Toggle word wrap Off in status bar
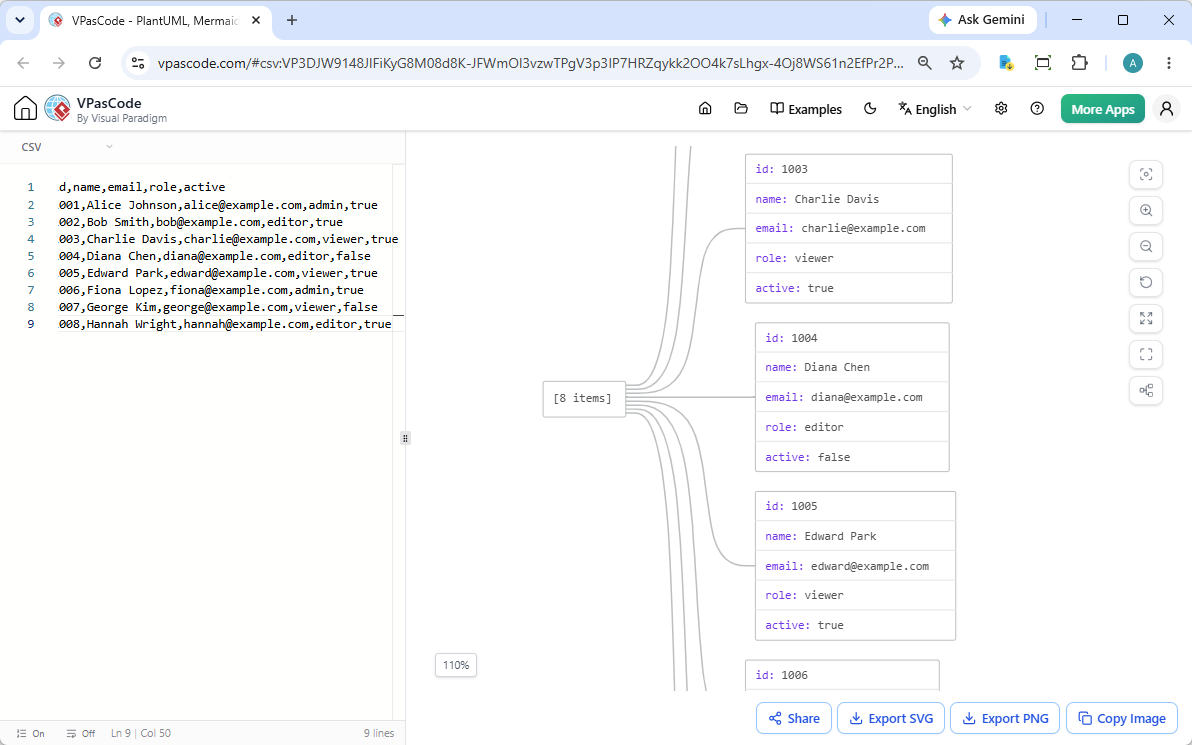Image resolution: width=1192 pixels, height=745 pixels. click(81, 734)
